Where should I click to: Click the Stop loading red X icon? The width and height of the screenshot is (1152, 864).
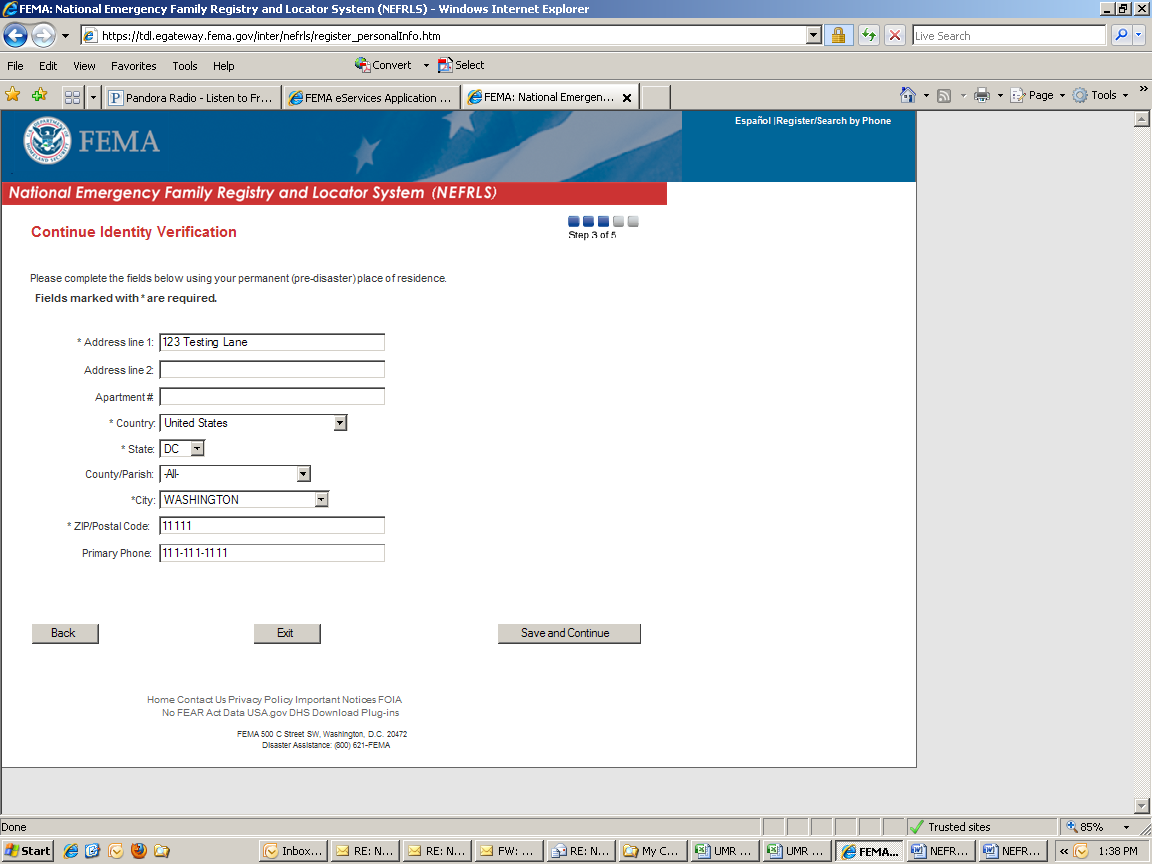pos(895,35)
